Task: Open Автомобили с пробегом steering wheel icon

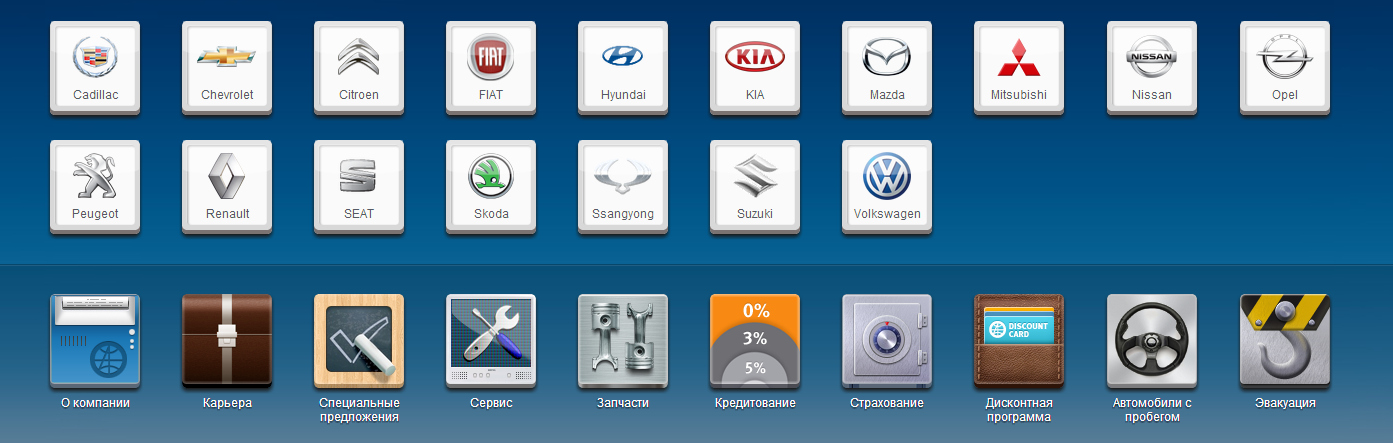Action: pos(1152,340)
